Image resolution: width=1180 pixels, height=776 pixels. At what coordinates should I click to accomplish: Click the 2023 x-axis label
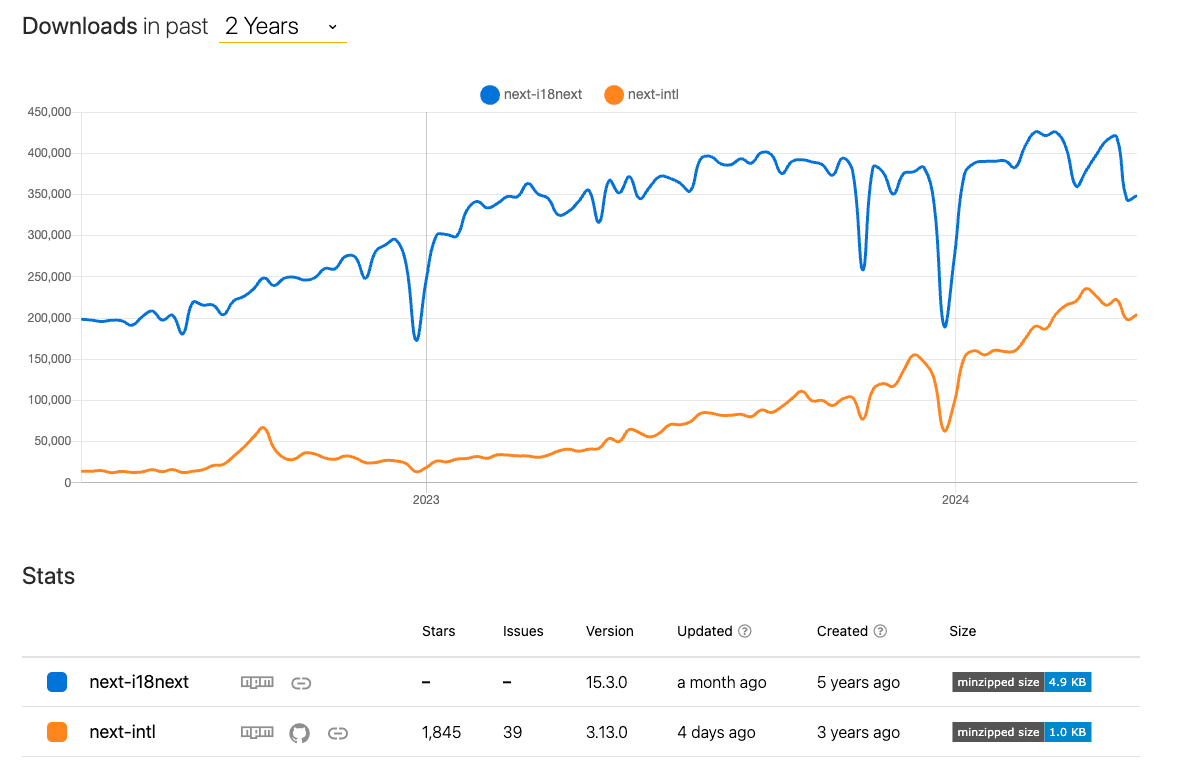426,500
